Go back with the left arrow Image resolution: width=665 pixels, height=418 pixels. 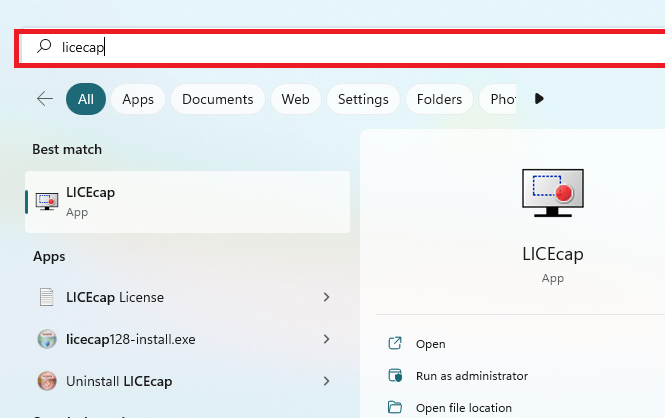45,99
